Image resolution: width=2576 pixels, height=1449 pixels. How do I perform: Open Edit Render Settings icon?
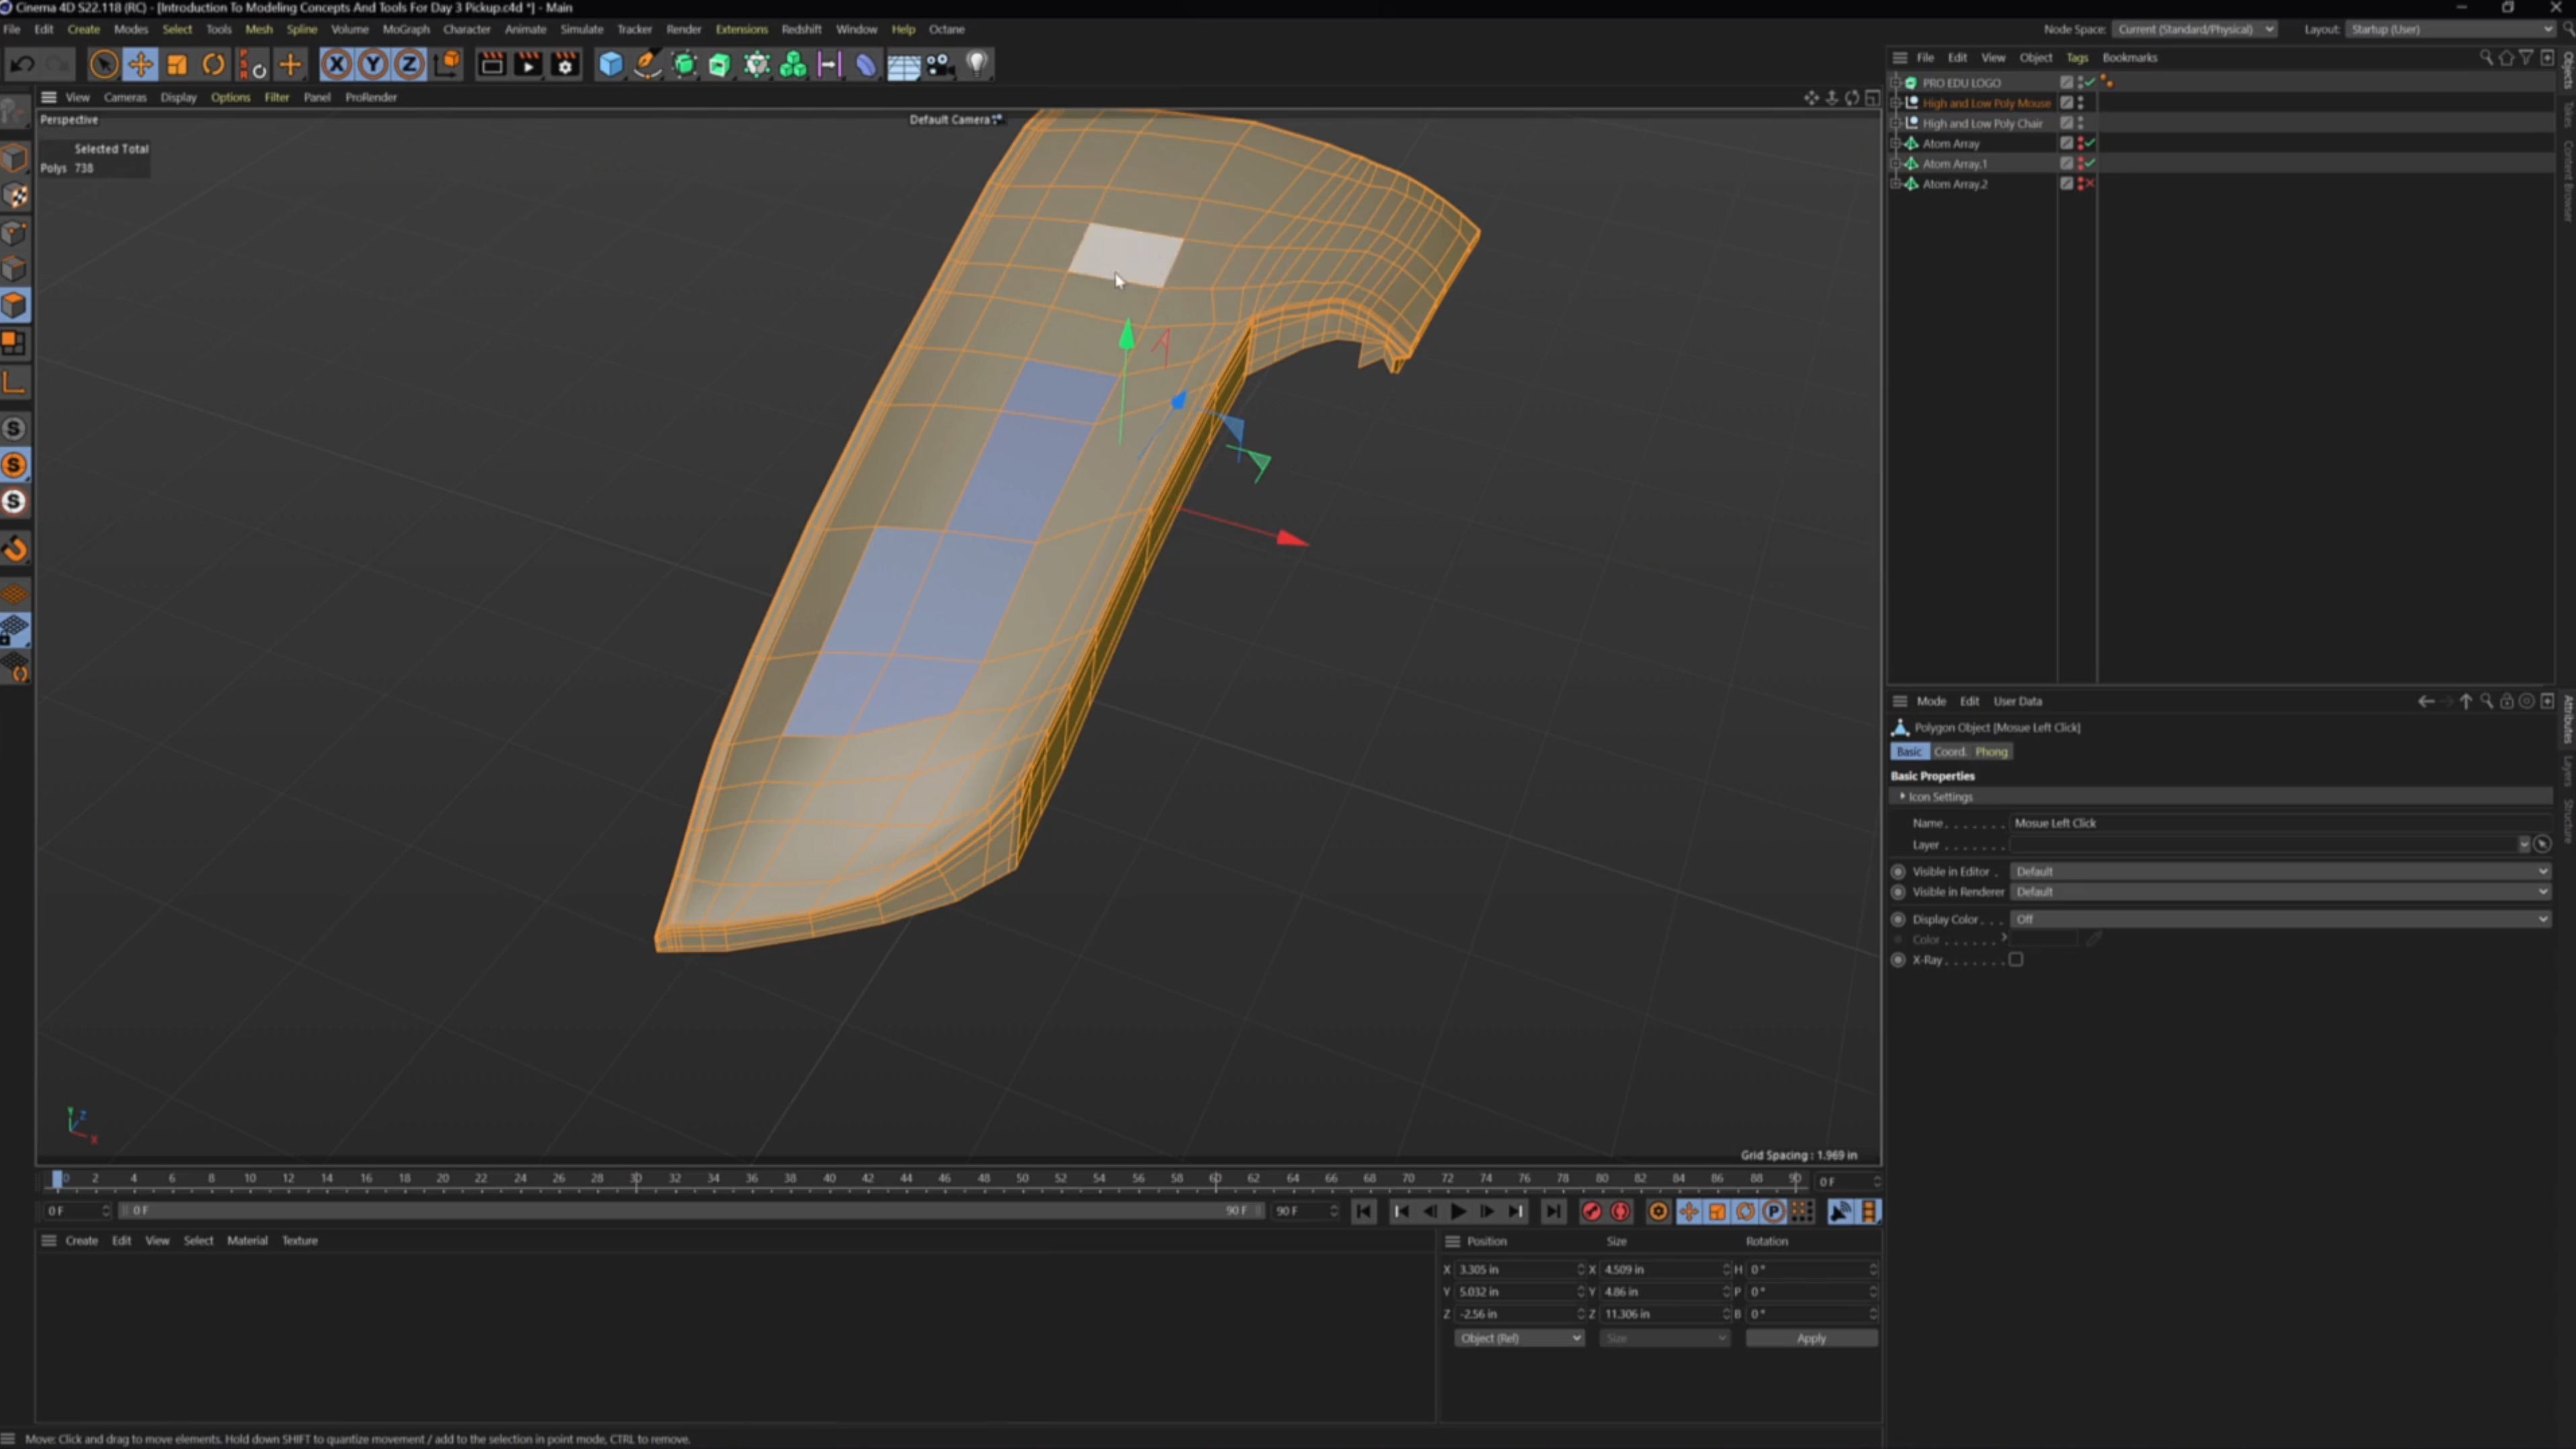[x=565, y=65]
